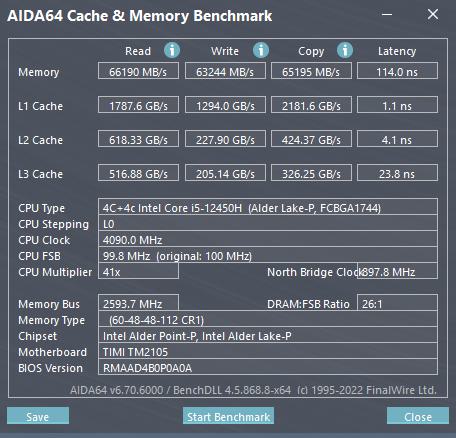Start the benchmark run

tap(228, 416)
